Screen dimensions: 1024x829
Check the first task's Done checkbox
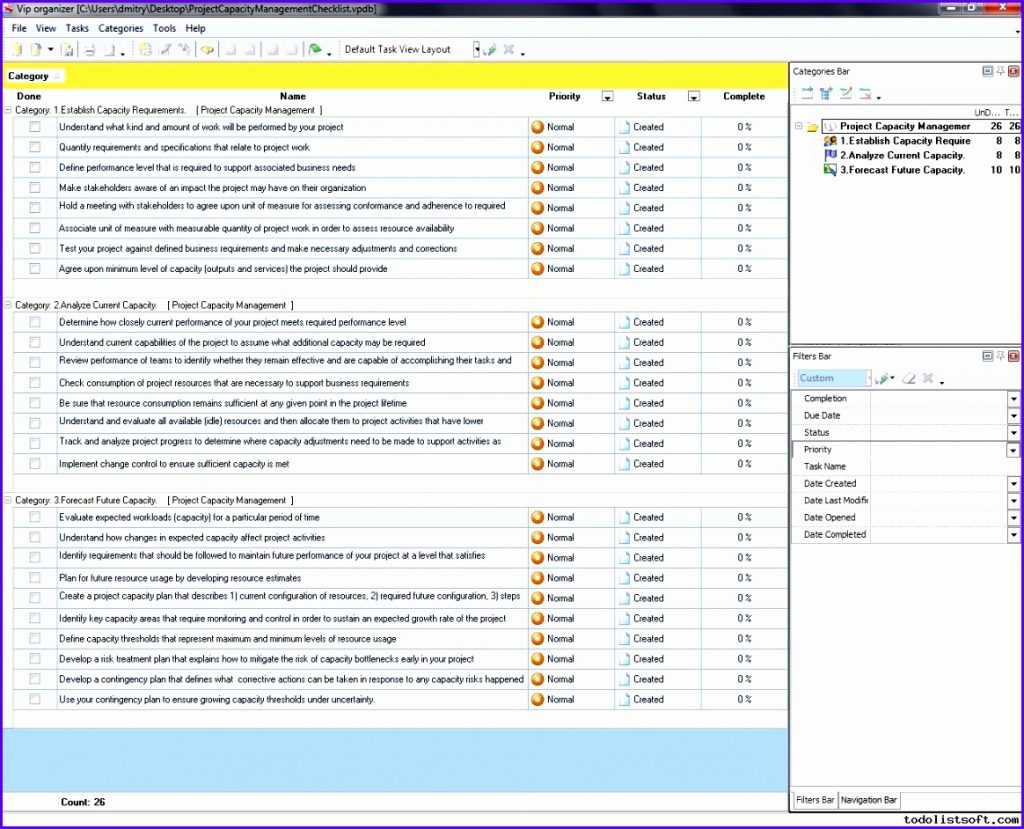point(34,127)
